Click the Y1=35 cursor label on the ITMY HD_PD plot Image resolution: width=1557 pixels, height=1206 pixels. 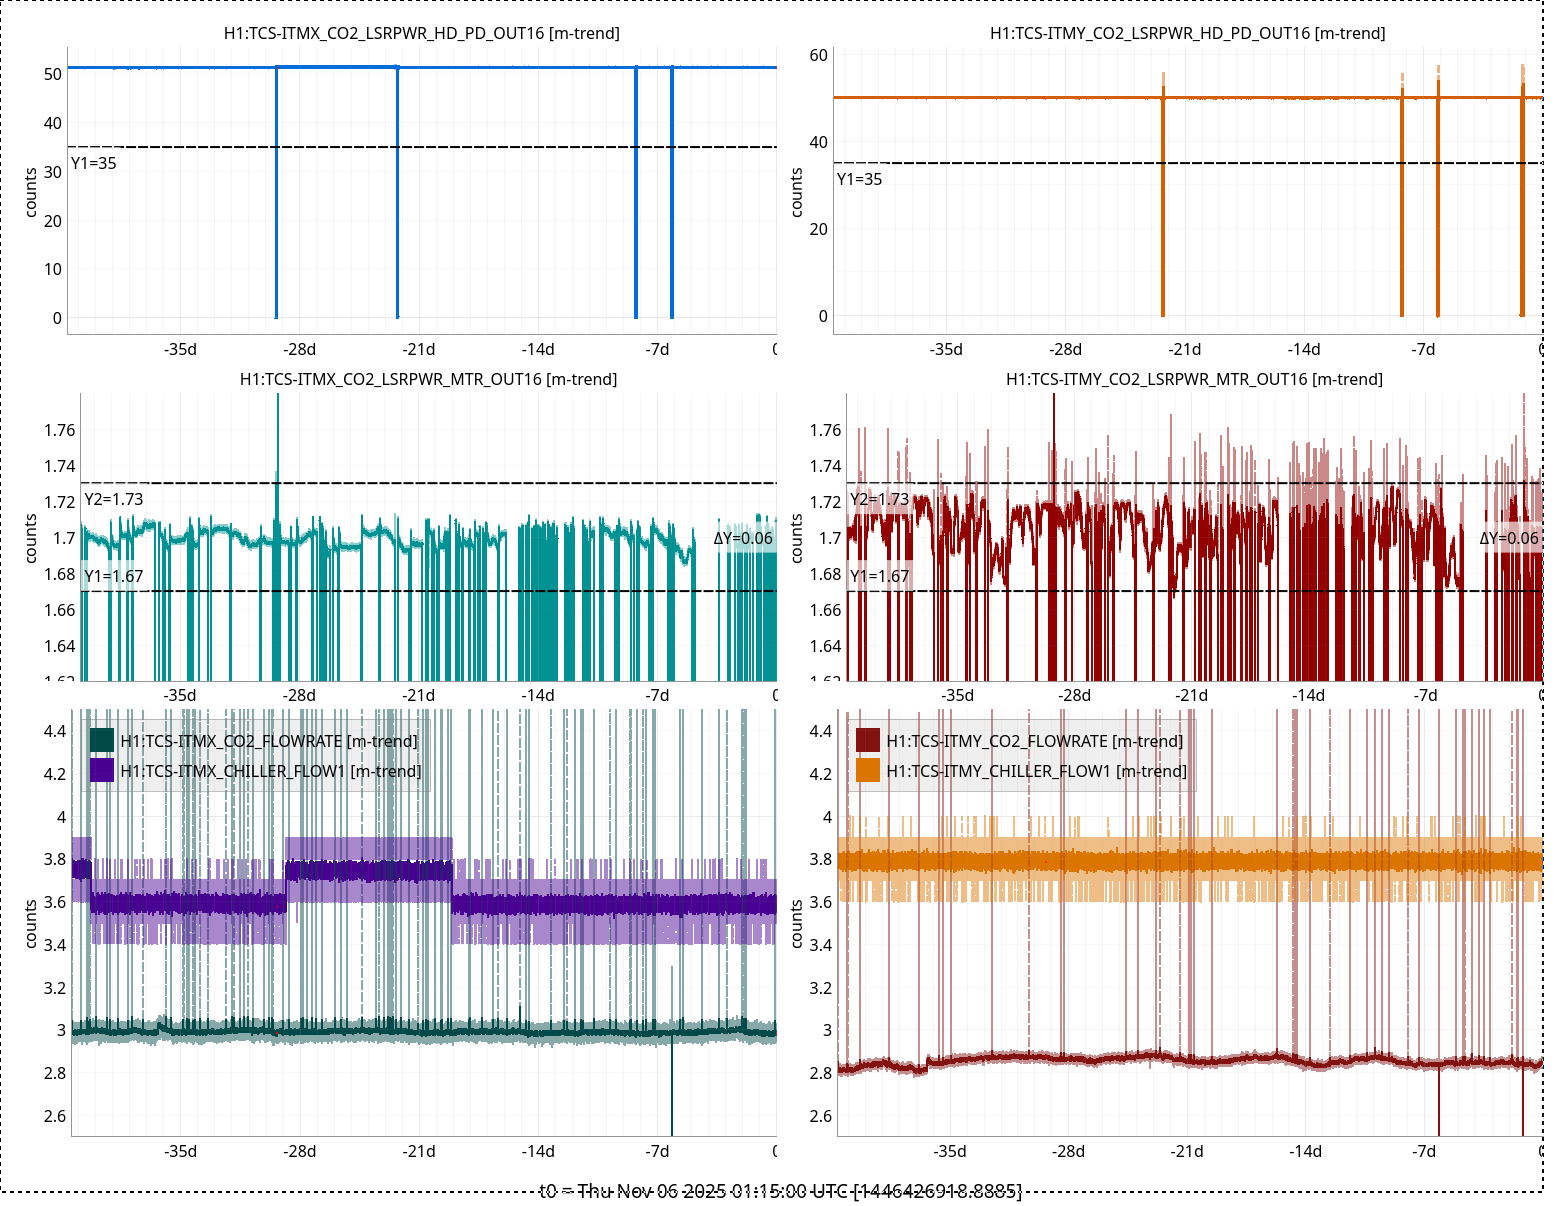coord(859,179)
